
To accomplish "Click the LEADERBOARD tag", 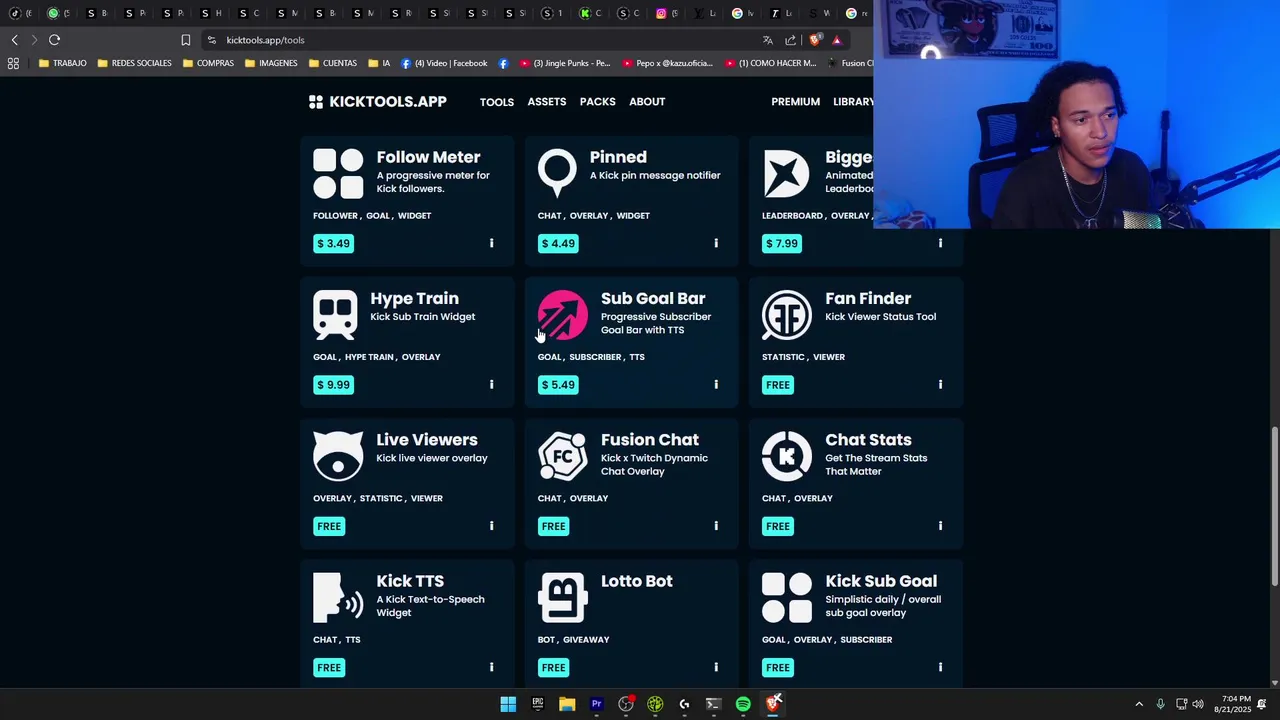I will pyautogui.click(x=792, y=216).
